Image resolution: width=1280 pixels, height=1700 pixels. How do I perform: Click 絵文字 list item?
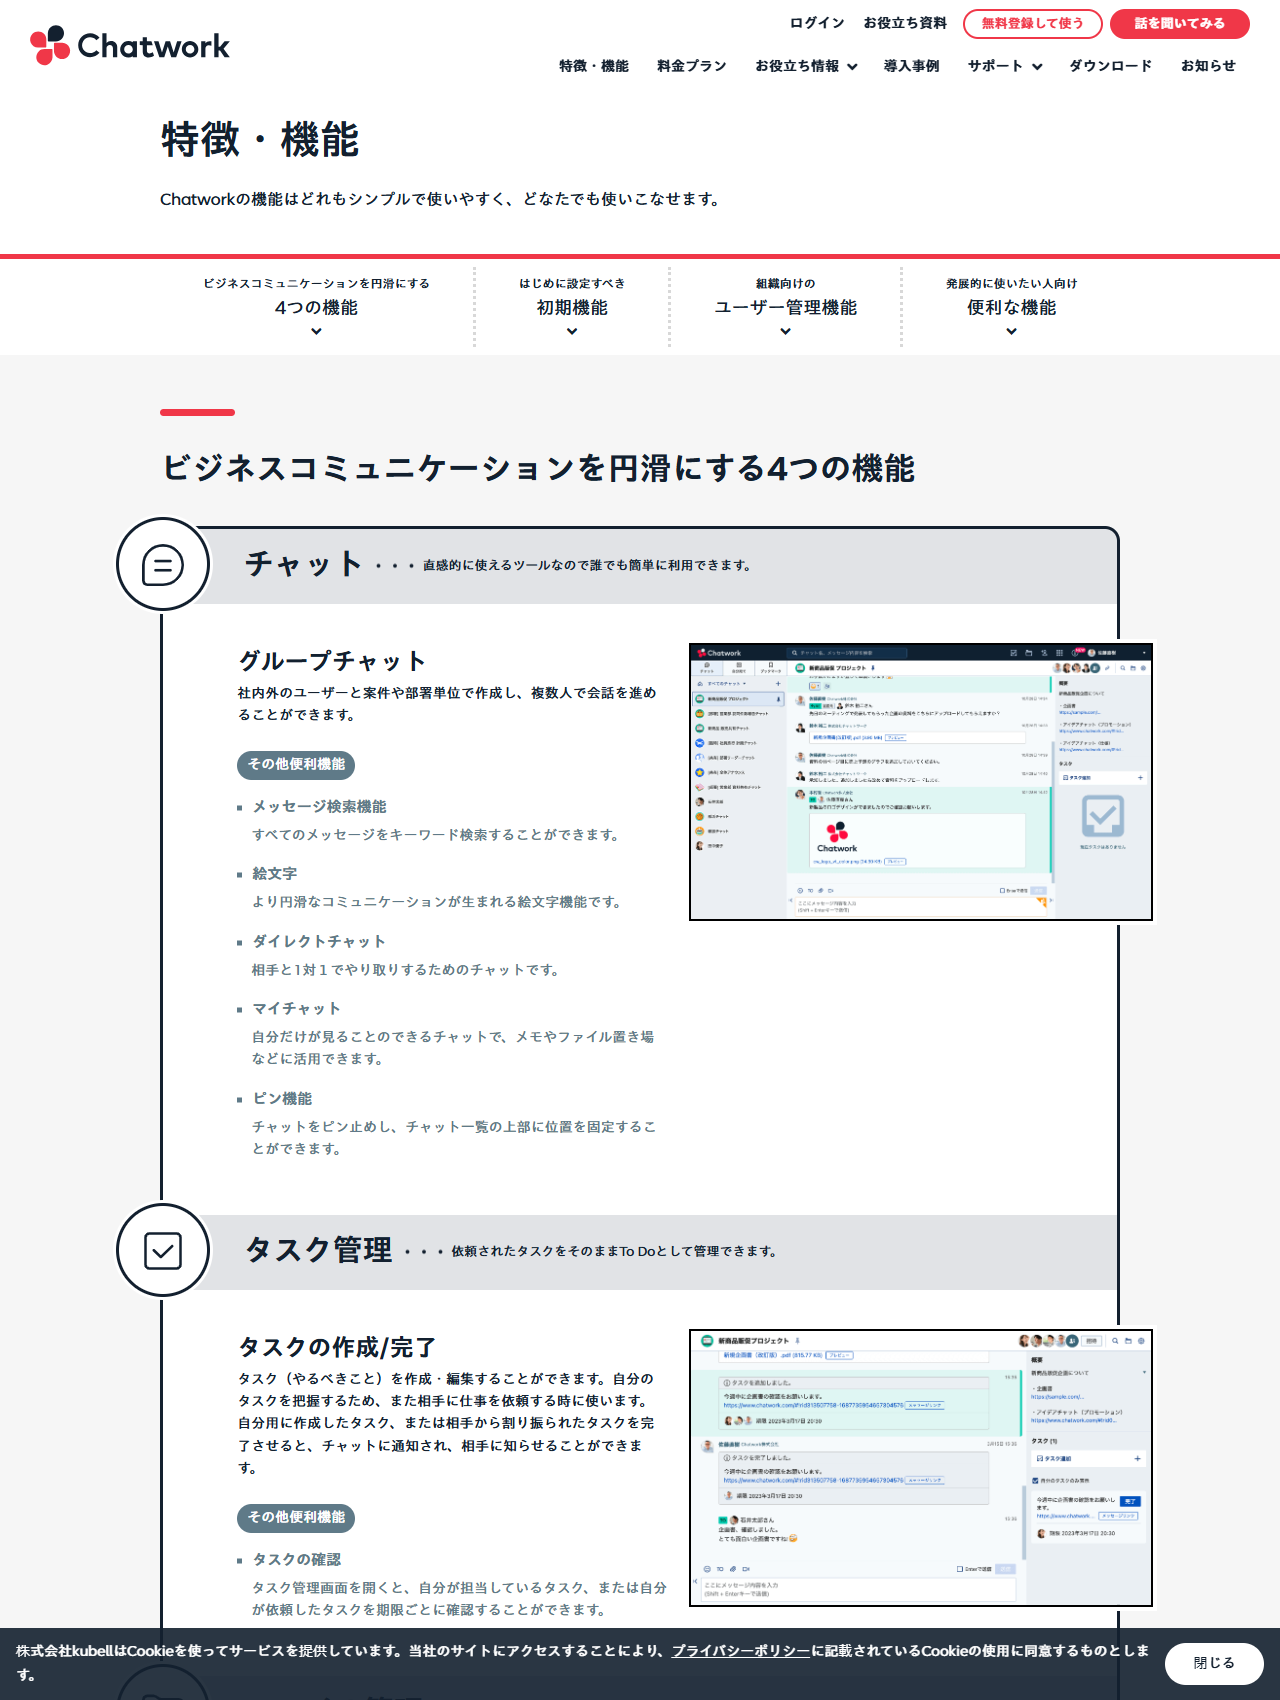click(275, 874)
